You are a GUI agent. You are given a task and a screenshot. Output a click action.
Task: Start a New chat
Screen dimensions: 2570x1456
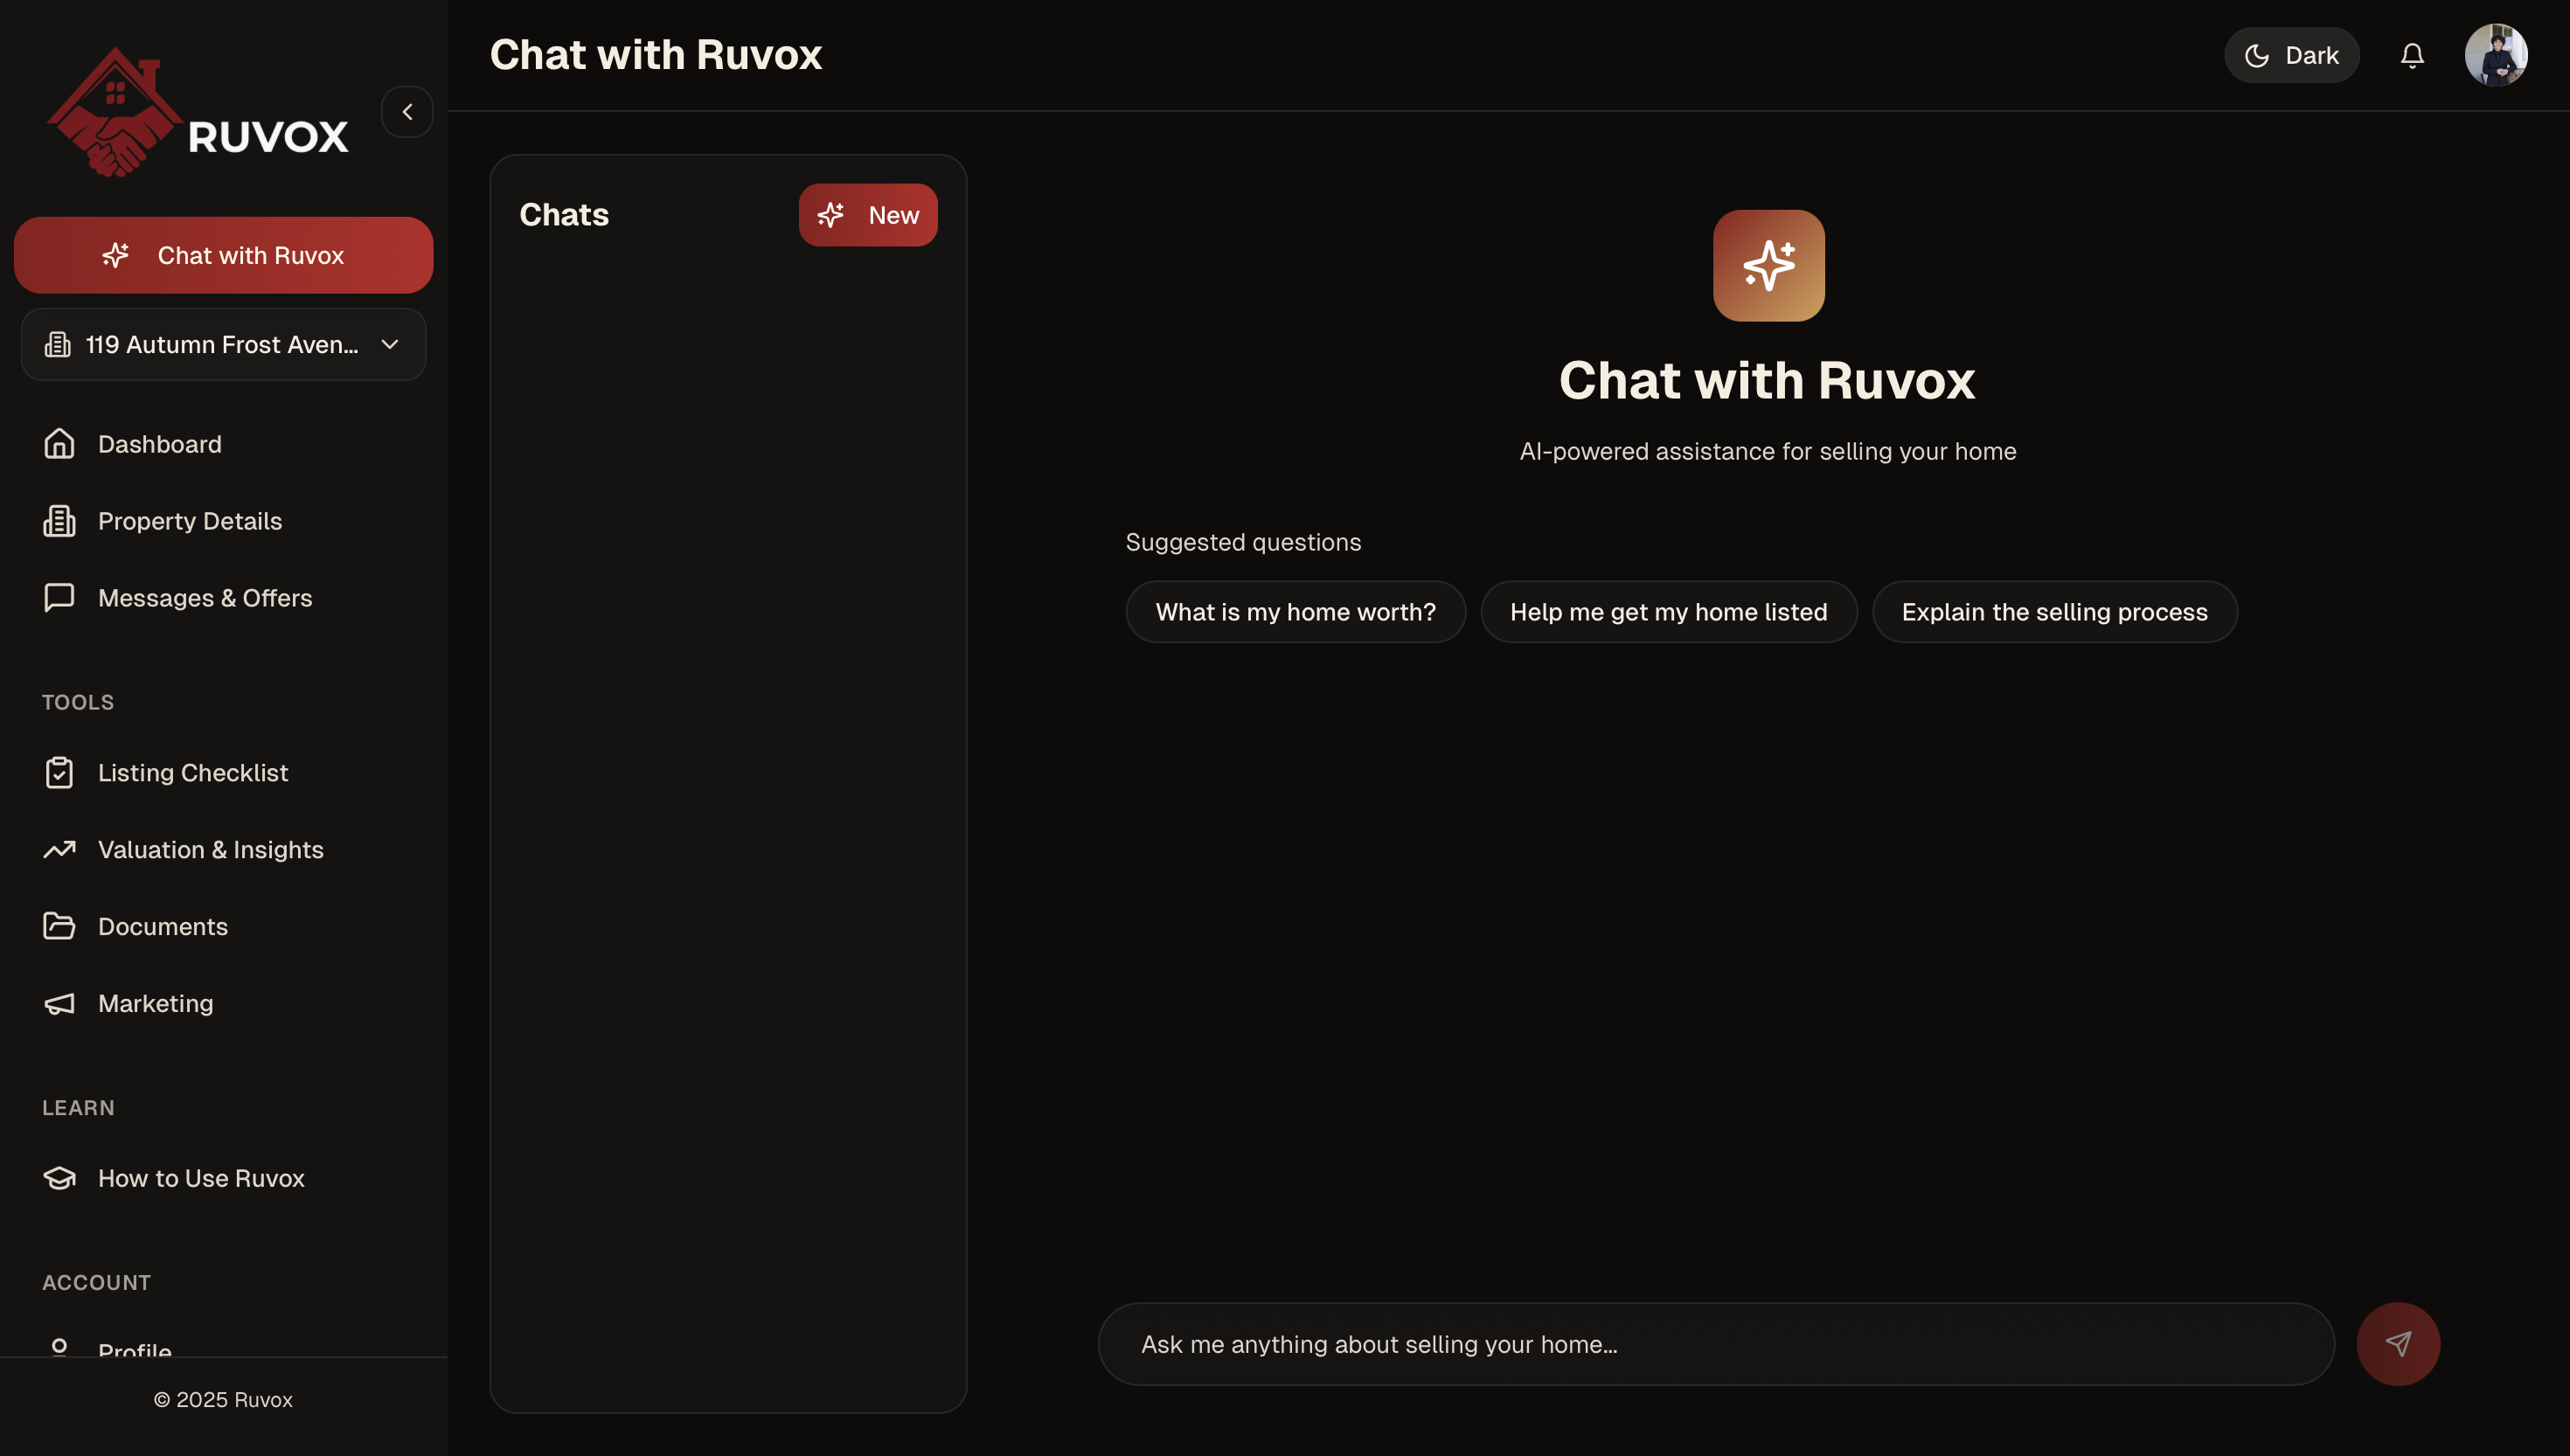tap(867, 214)
